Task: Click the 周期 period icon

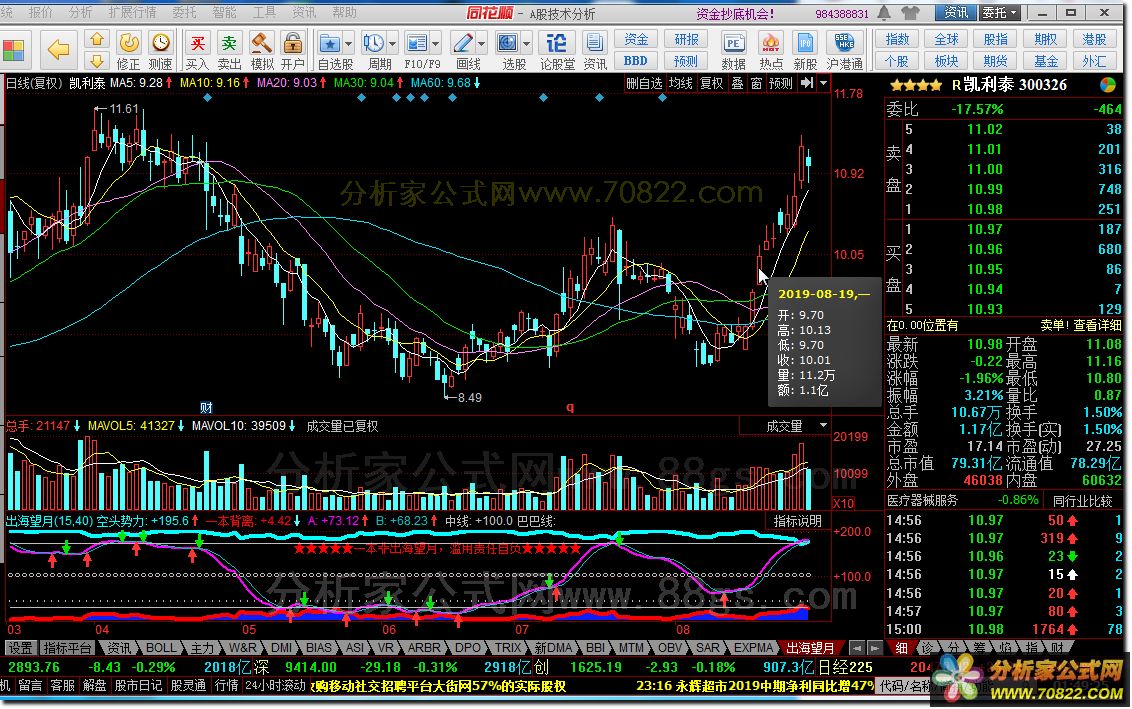Action: pyautogui.click(x=373, y=43)
